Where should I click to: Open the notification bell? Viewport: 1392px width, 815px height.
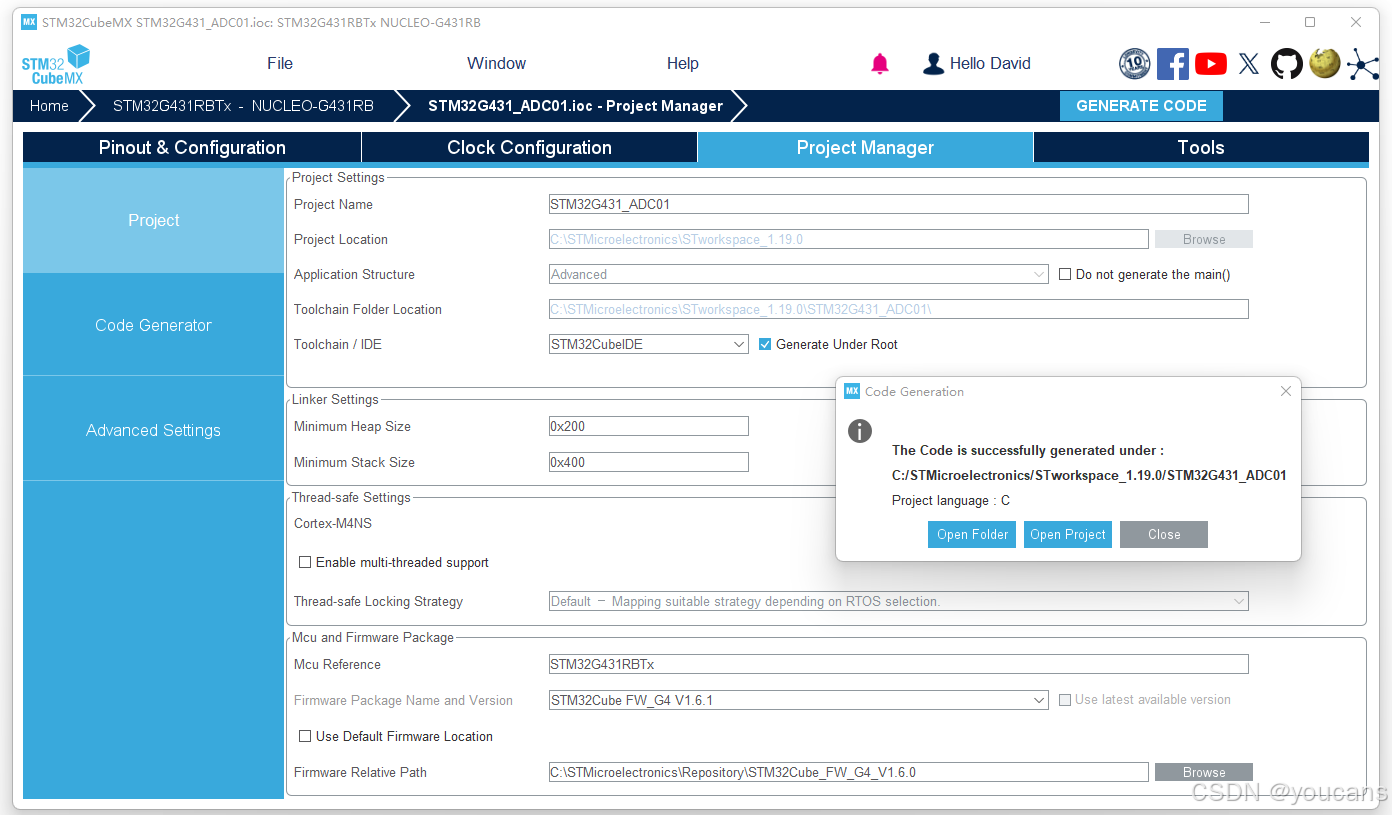(880, 64)
